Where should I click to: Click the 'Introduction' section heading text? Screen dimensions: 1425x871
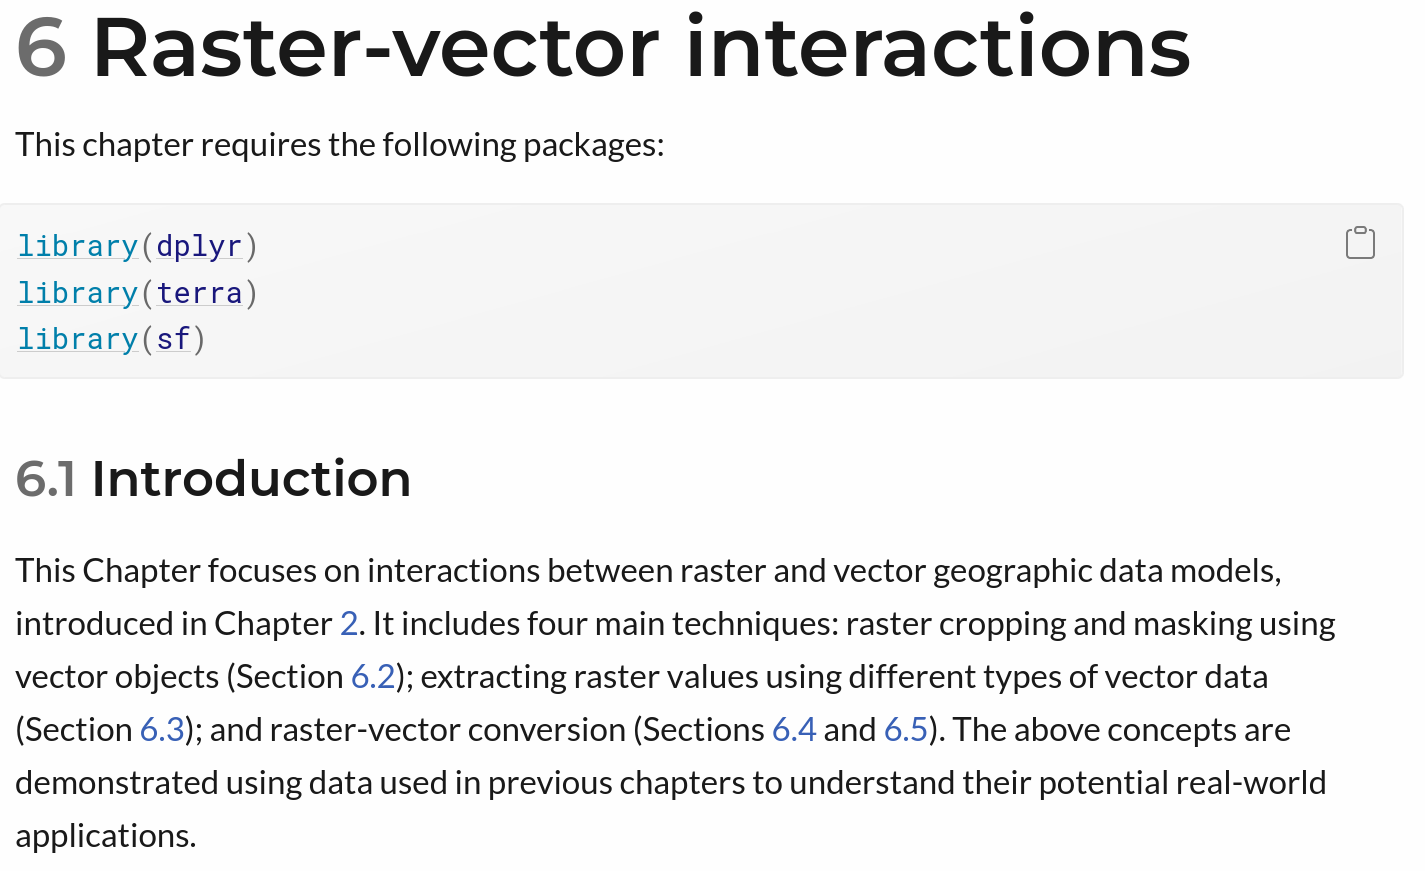[x=251, y=479]
